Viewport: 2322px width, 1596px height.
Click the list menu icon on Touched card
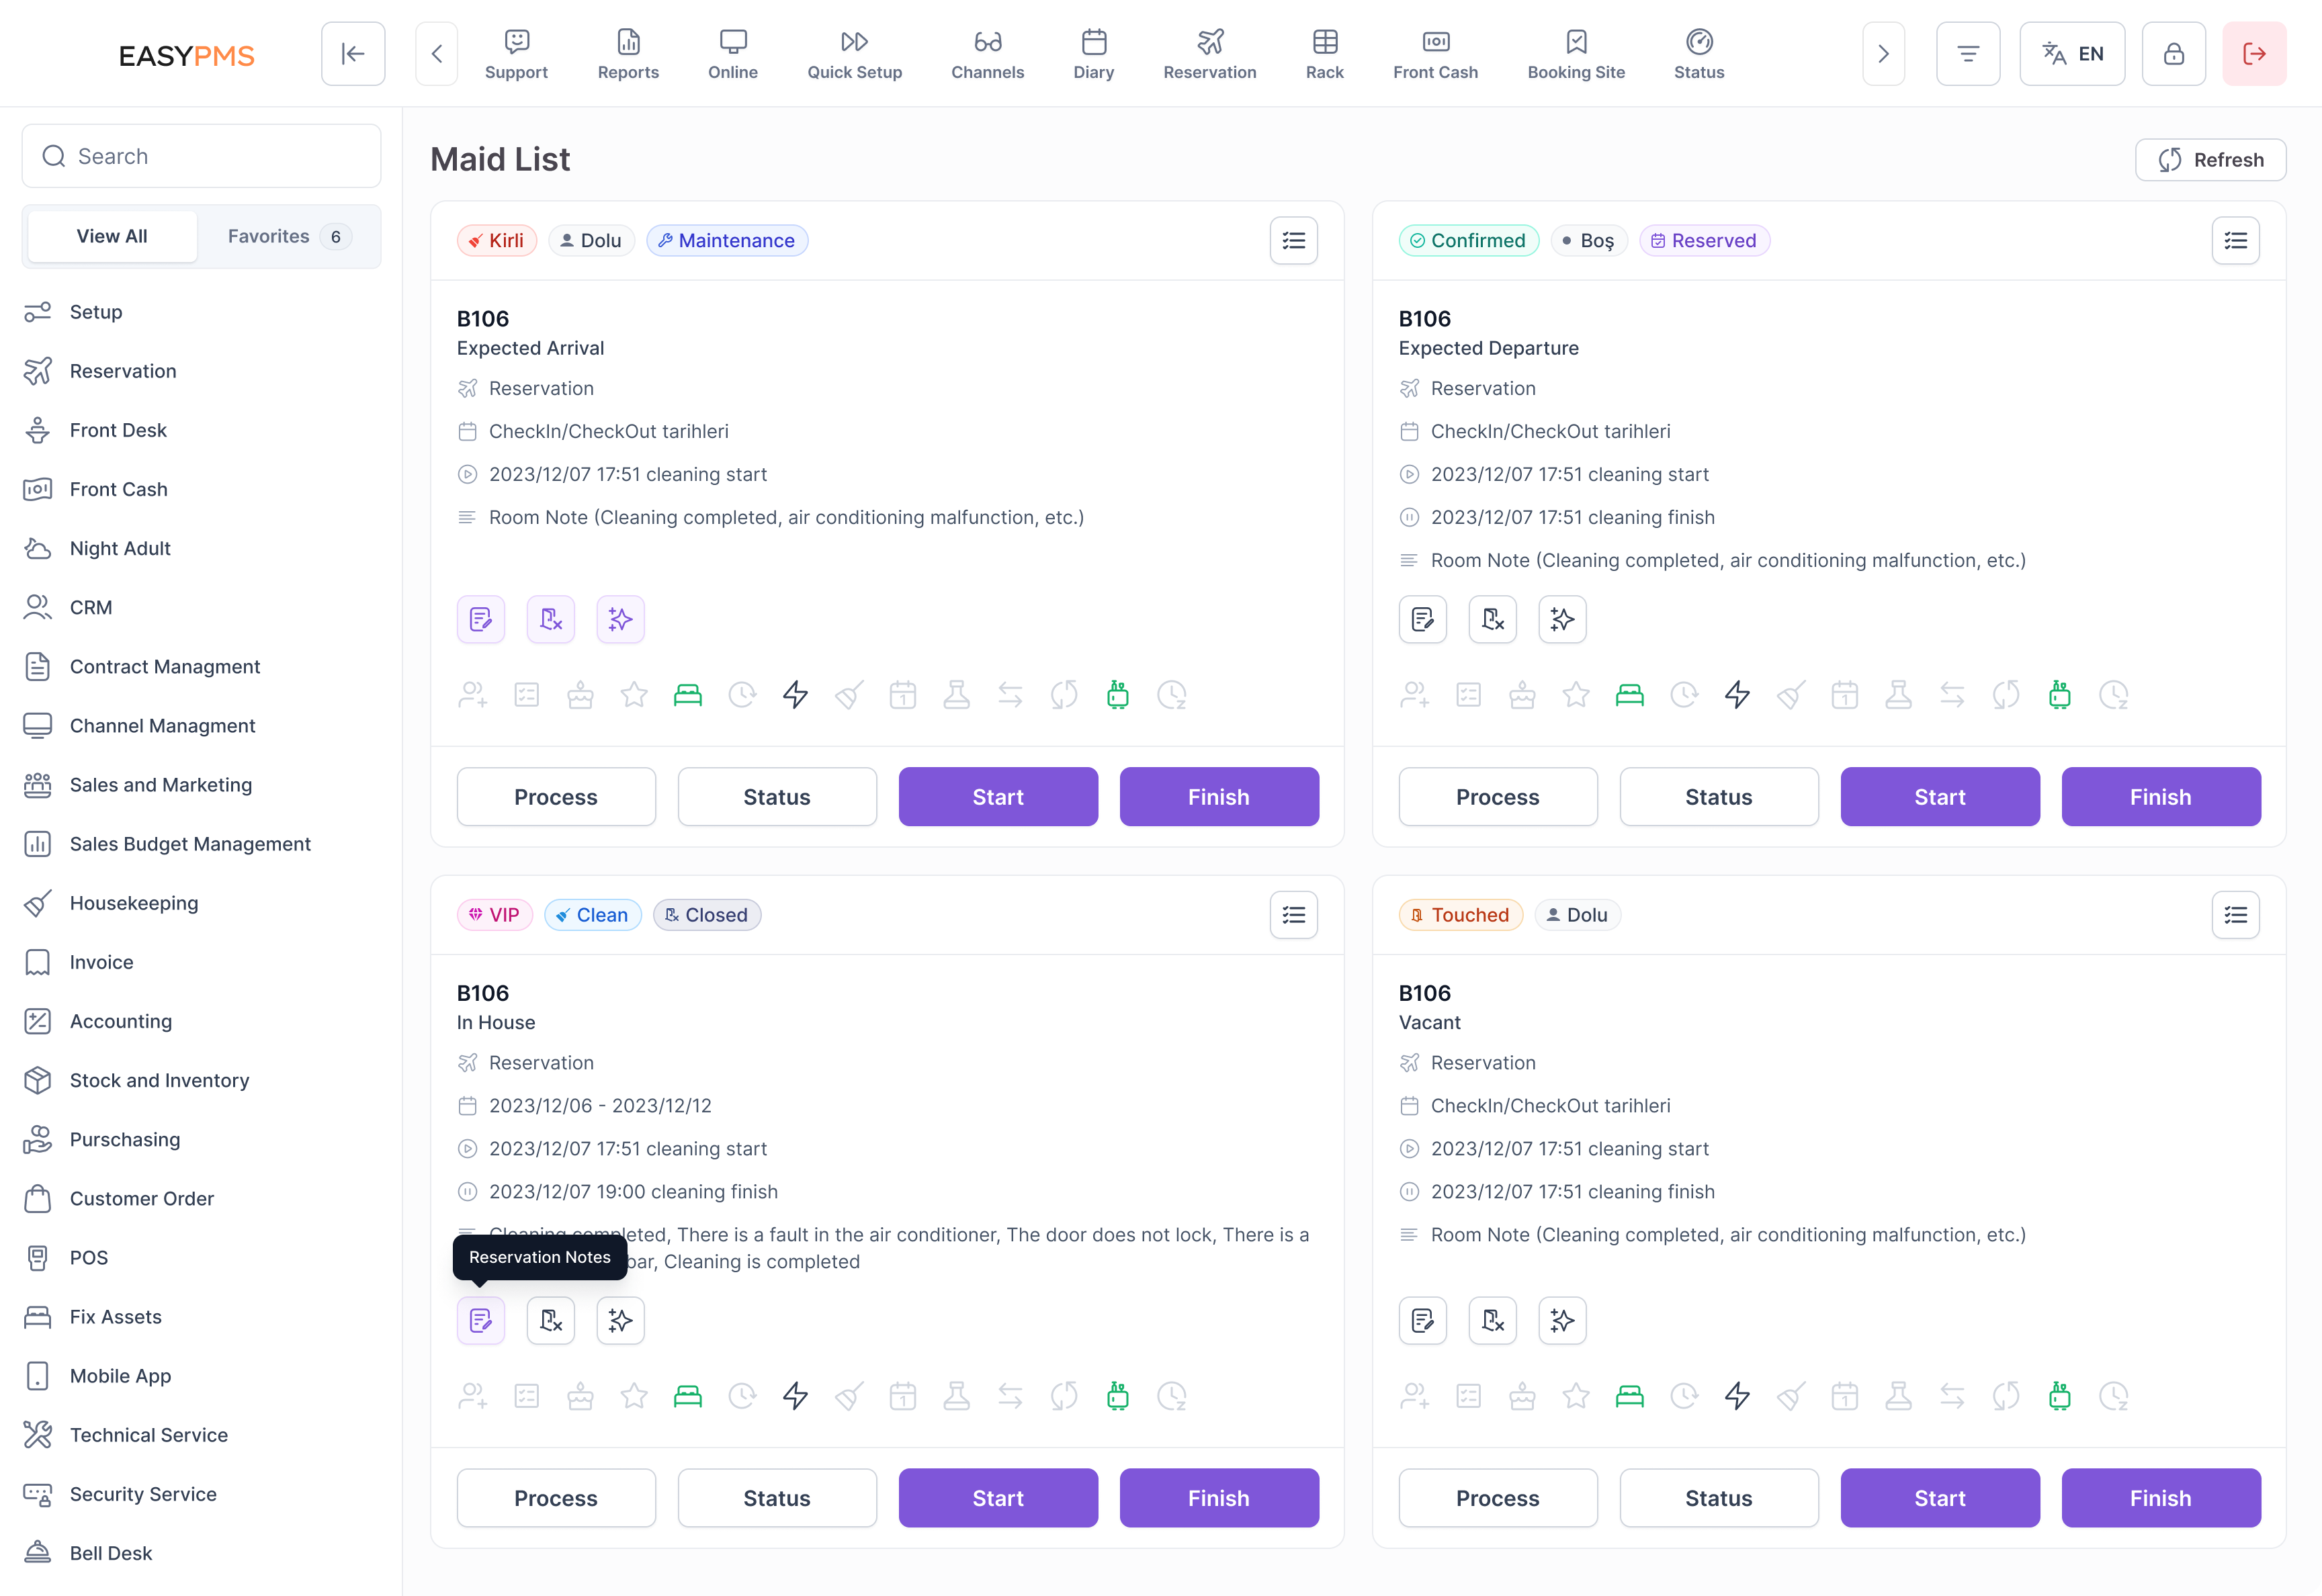pyautogui.click(x=2235, y=914)
